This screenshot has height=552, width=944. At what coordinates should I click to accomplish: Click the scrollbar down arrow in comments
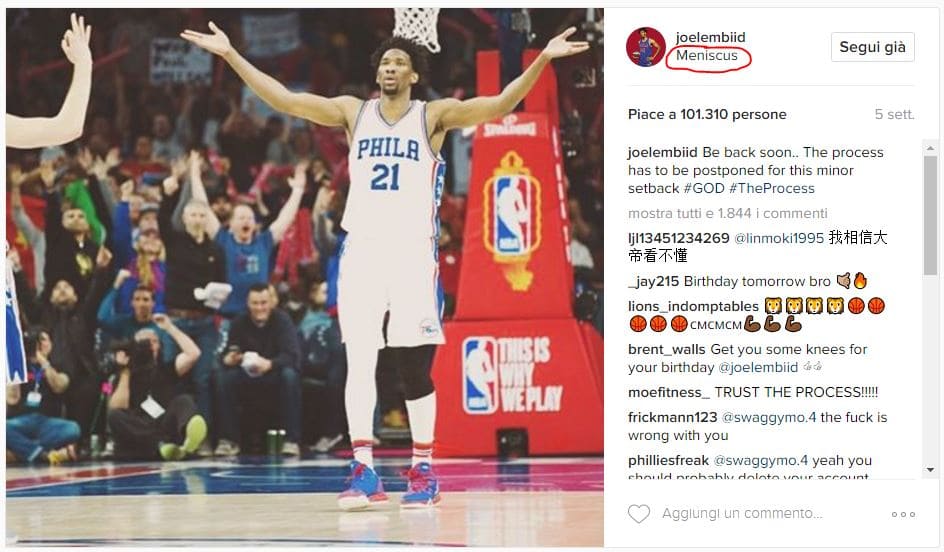(930, 470)
